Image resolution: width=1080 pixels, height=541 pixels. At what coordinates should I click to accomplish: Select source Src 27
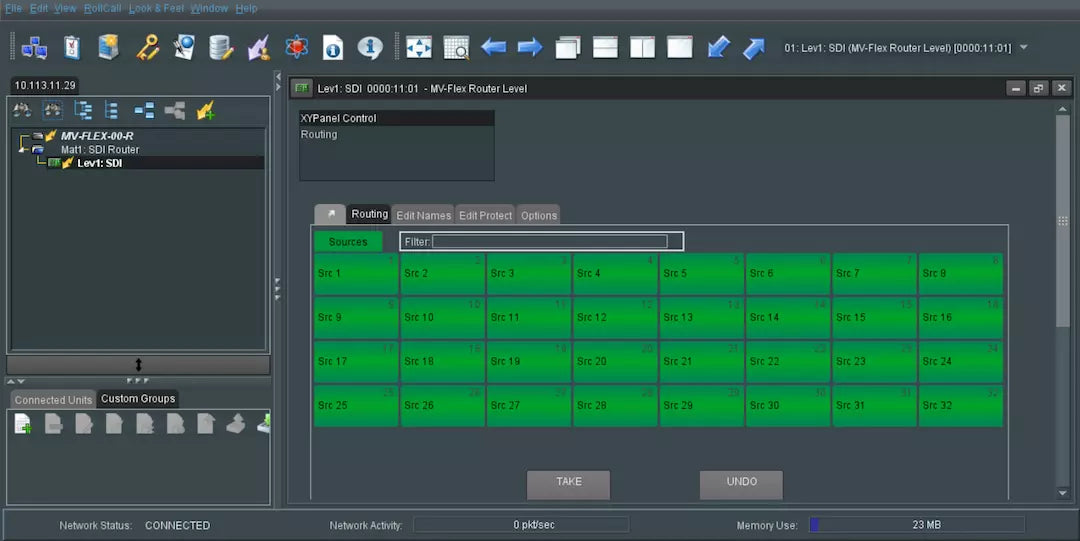pyautogui.click(x=529, y=406)
